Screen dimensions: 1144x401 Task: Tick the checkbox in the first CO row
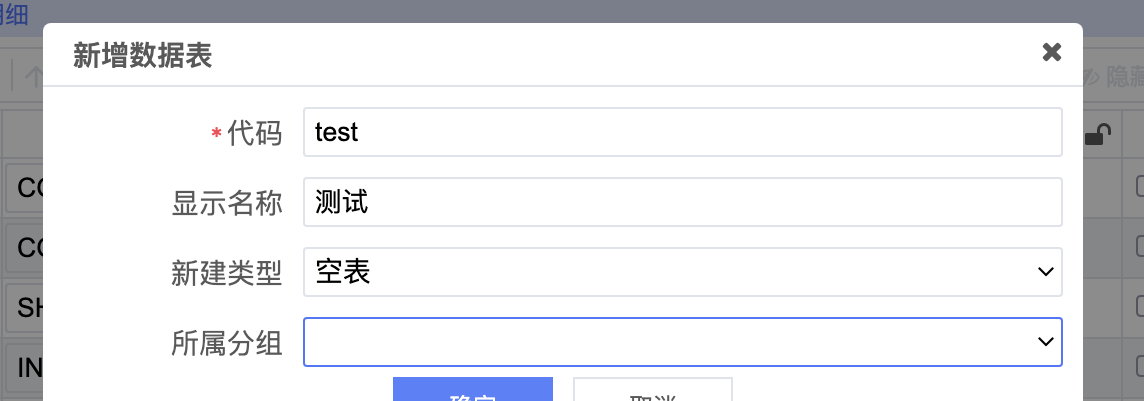1139,186
